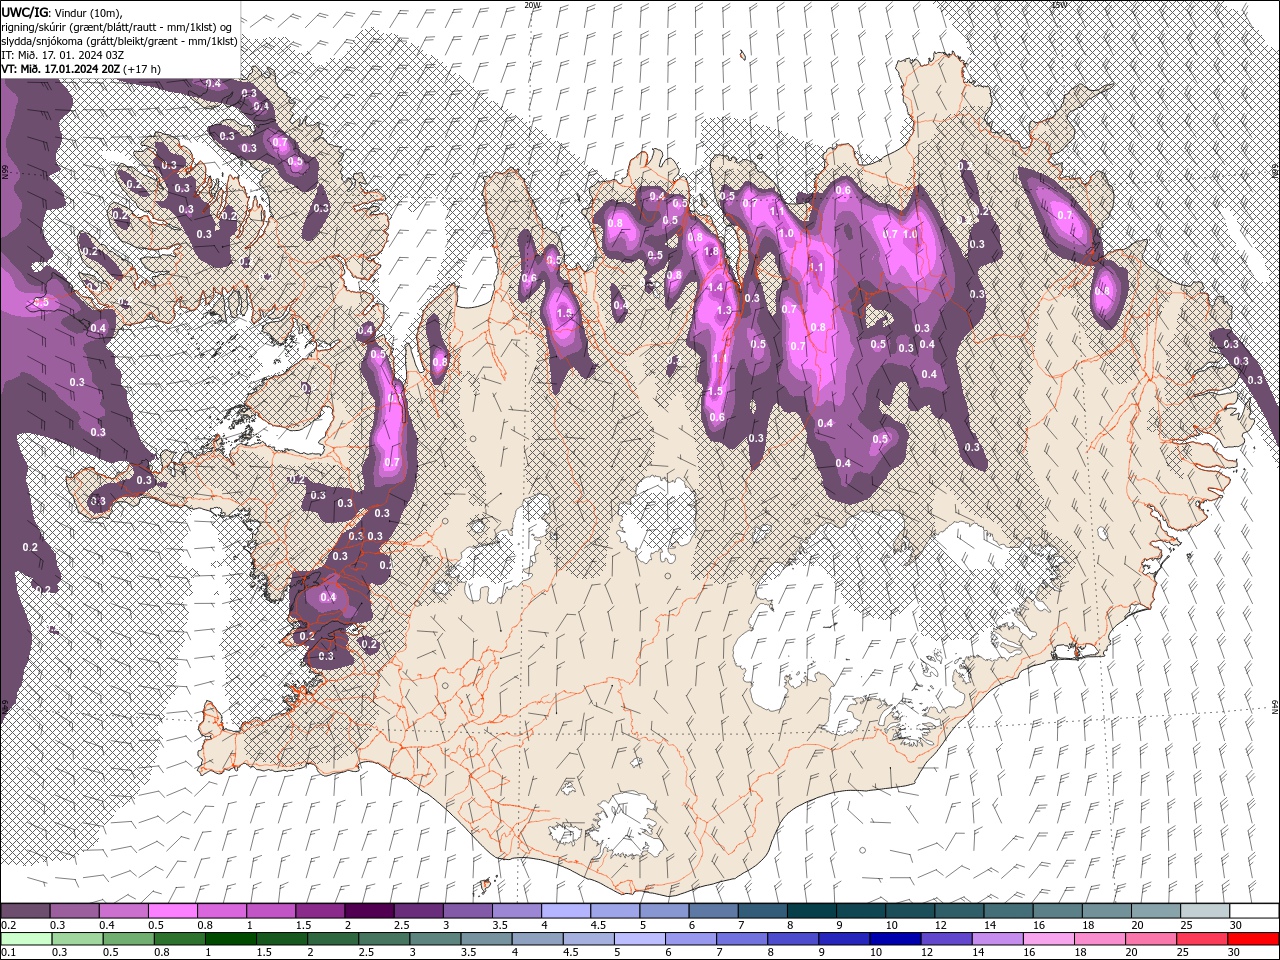Pick the bright pink 0.5 swatch in upper legend
Screen dimensions: 1280x960
pyautogui.click(x=172, y=911)
